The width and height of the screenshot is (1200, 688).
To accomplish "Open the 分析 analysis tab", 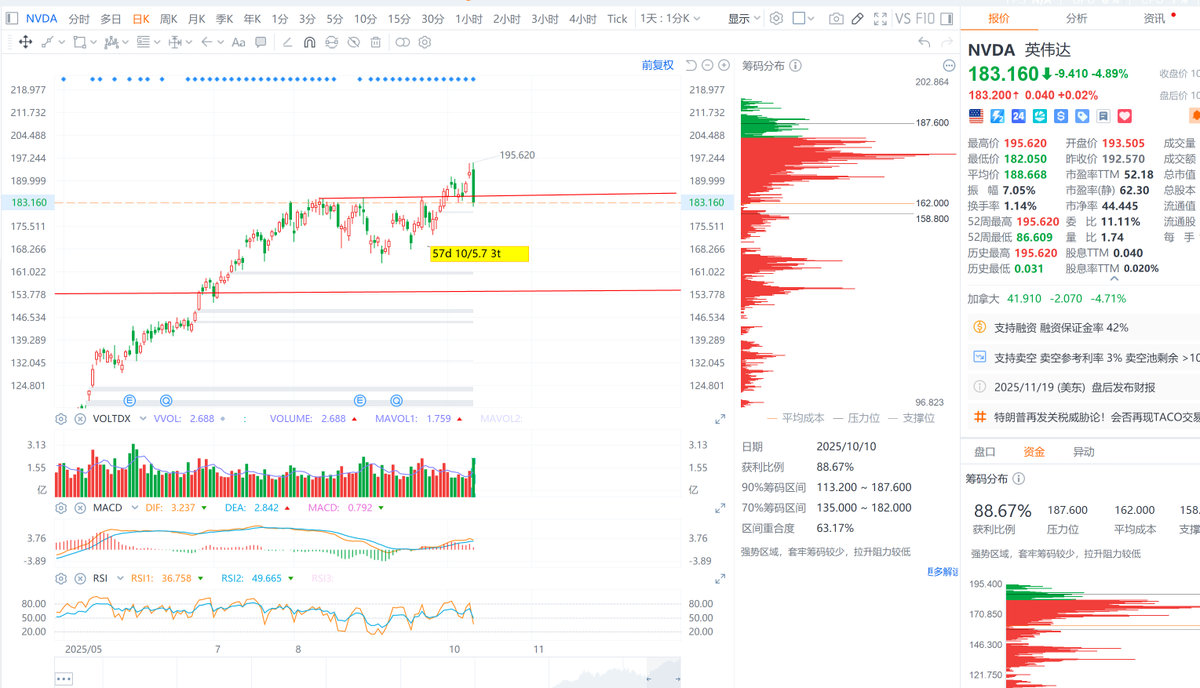I will coord(1076,18).
